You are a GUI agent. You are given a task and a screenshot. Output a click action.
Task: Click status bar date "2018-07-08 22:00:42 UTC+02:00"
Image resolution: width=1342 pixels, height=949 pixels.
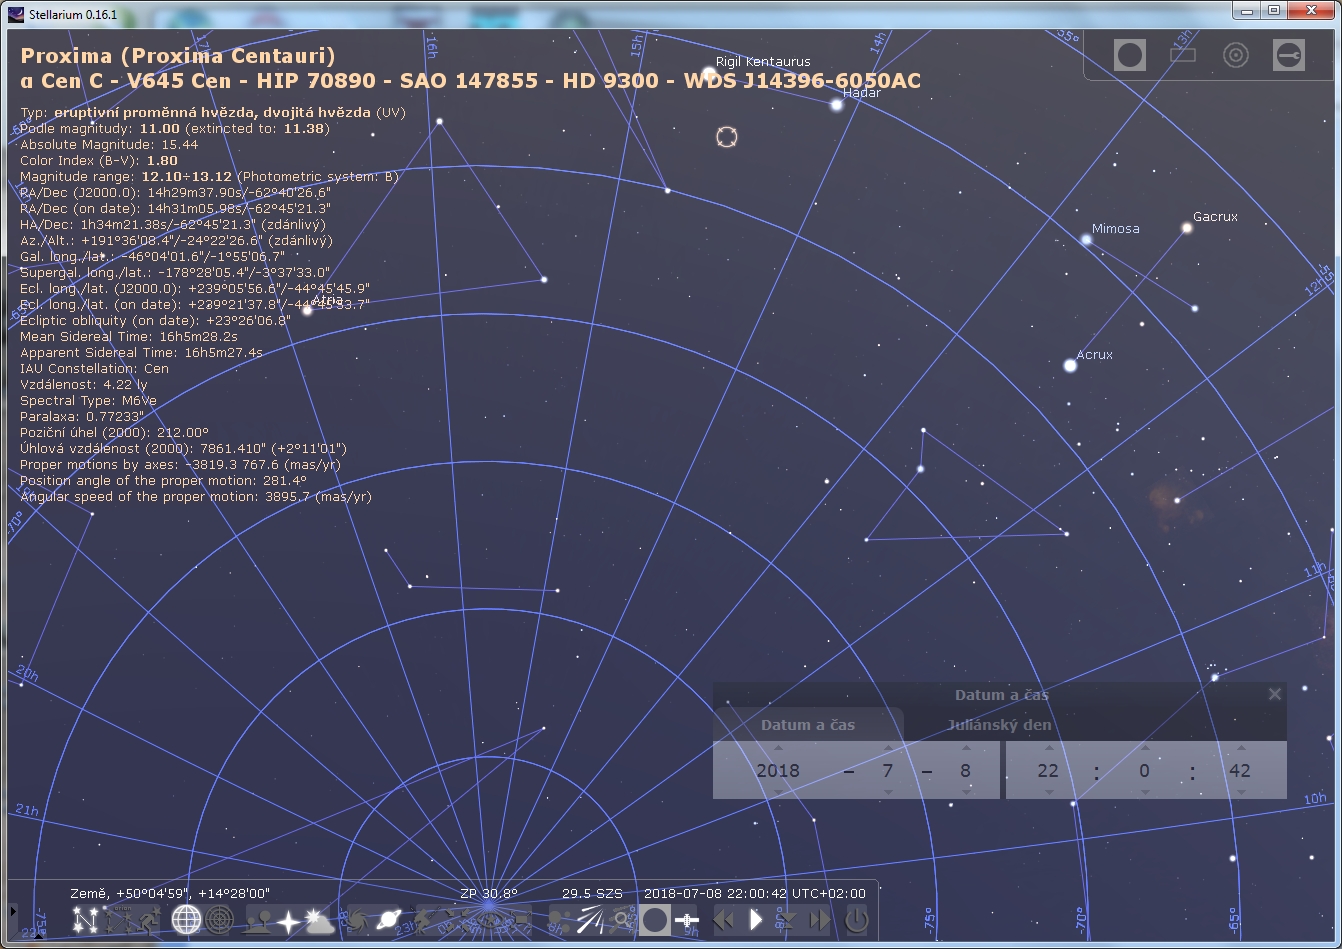coord(755,893)
